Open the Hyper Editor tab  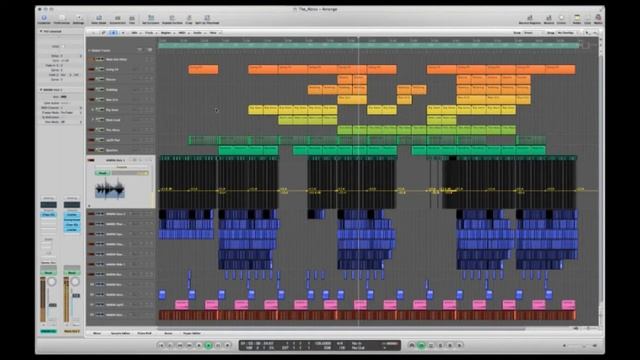tap(191, 333)
